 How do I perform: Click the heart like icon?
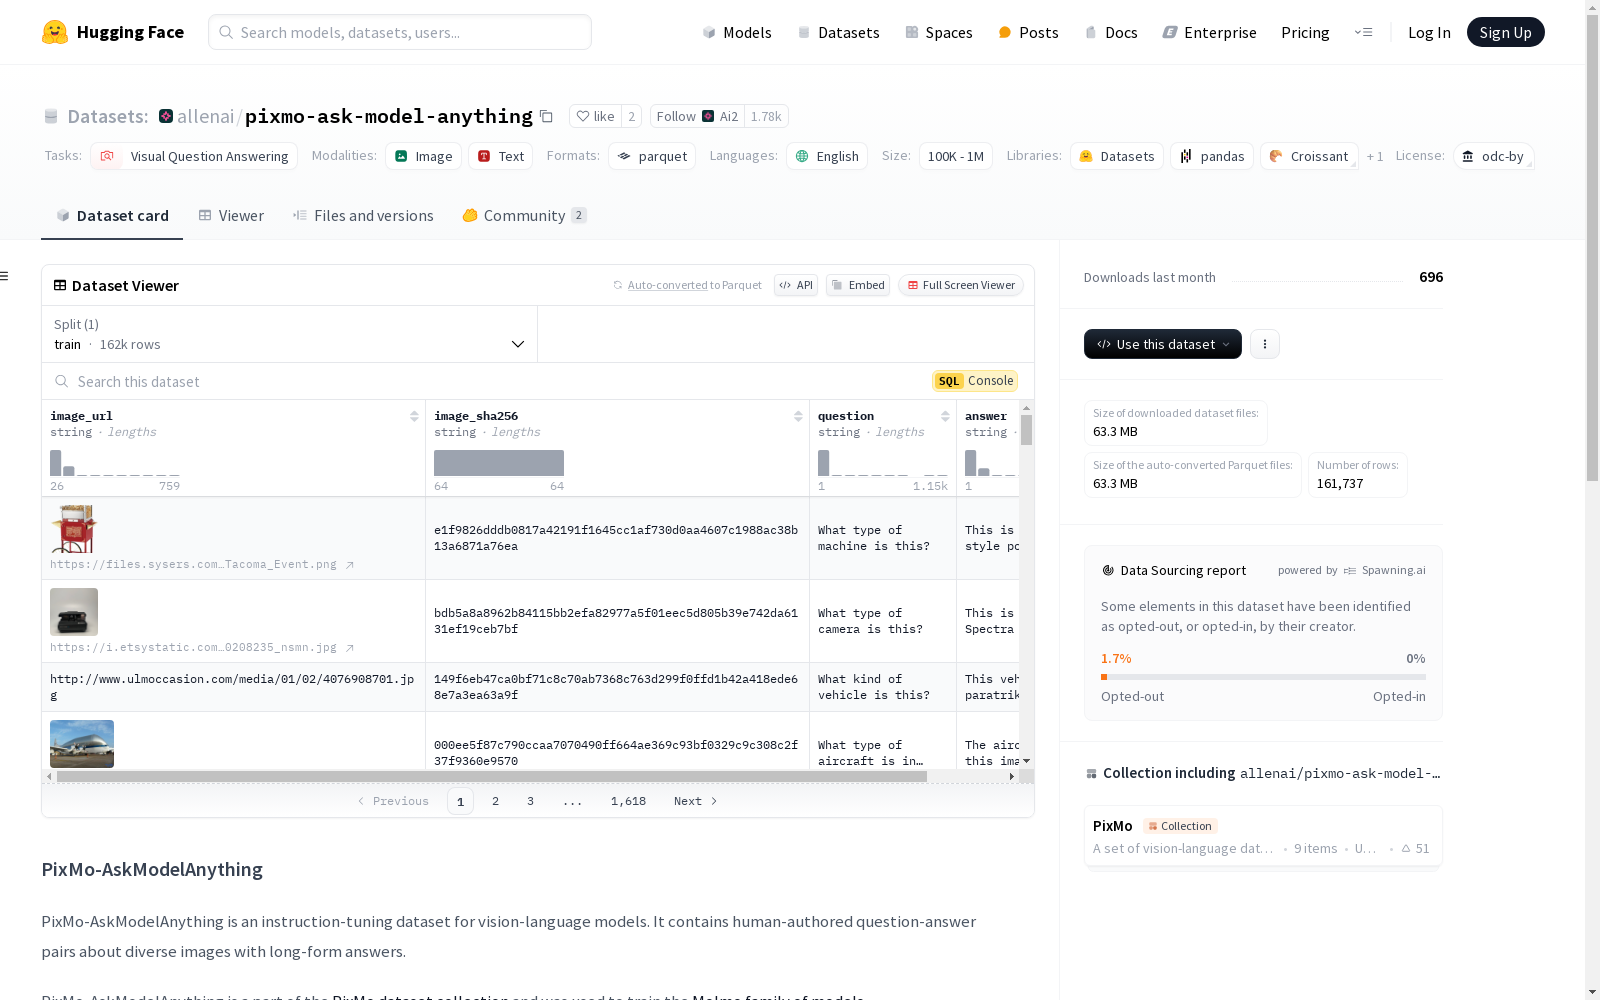point(583,116)
